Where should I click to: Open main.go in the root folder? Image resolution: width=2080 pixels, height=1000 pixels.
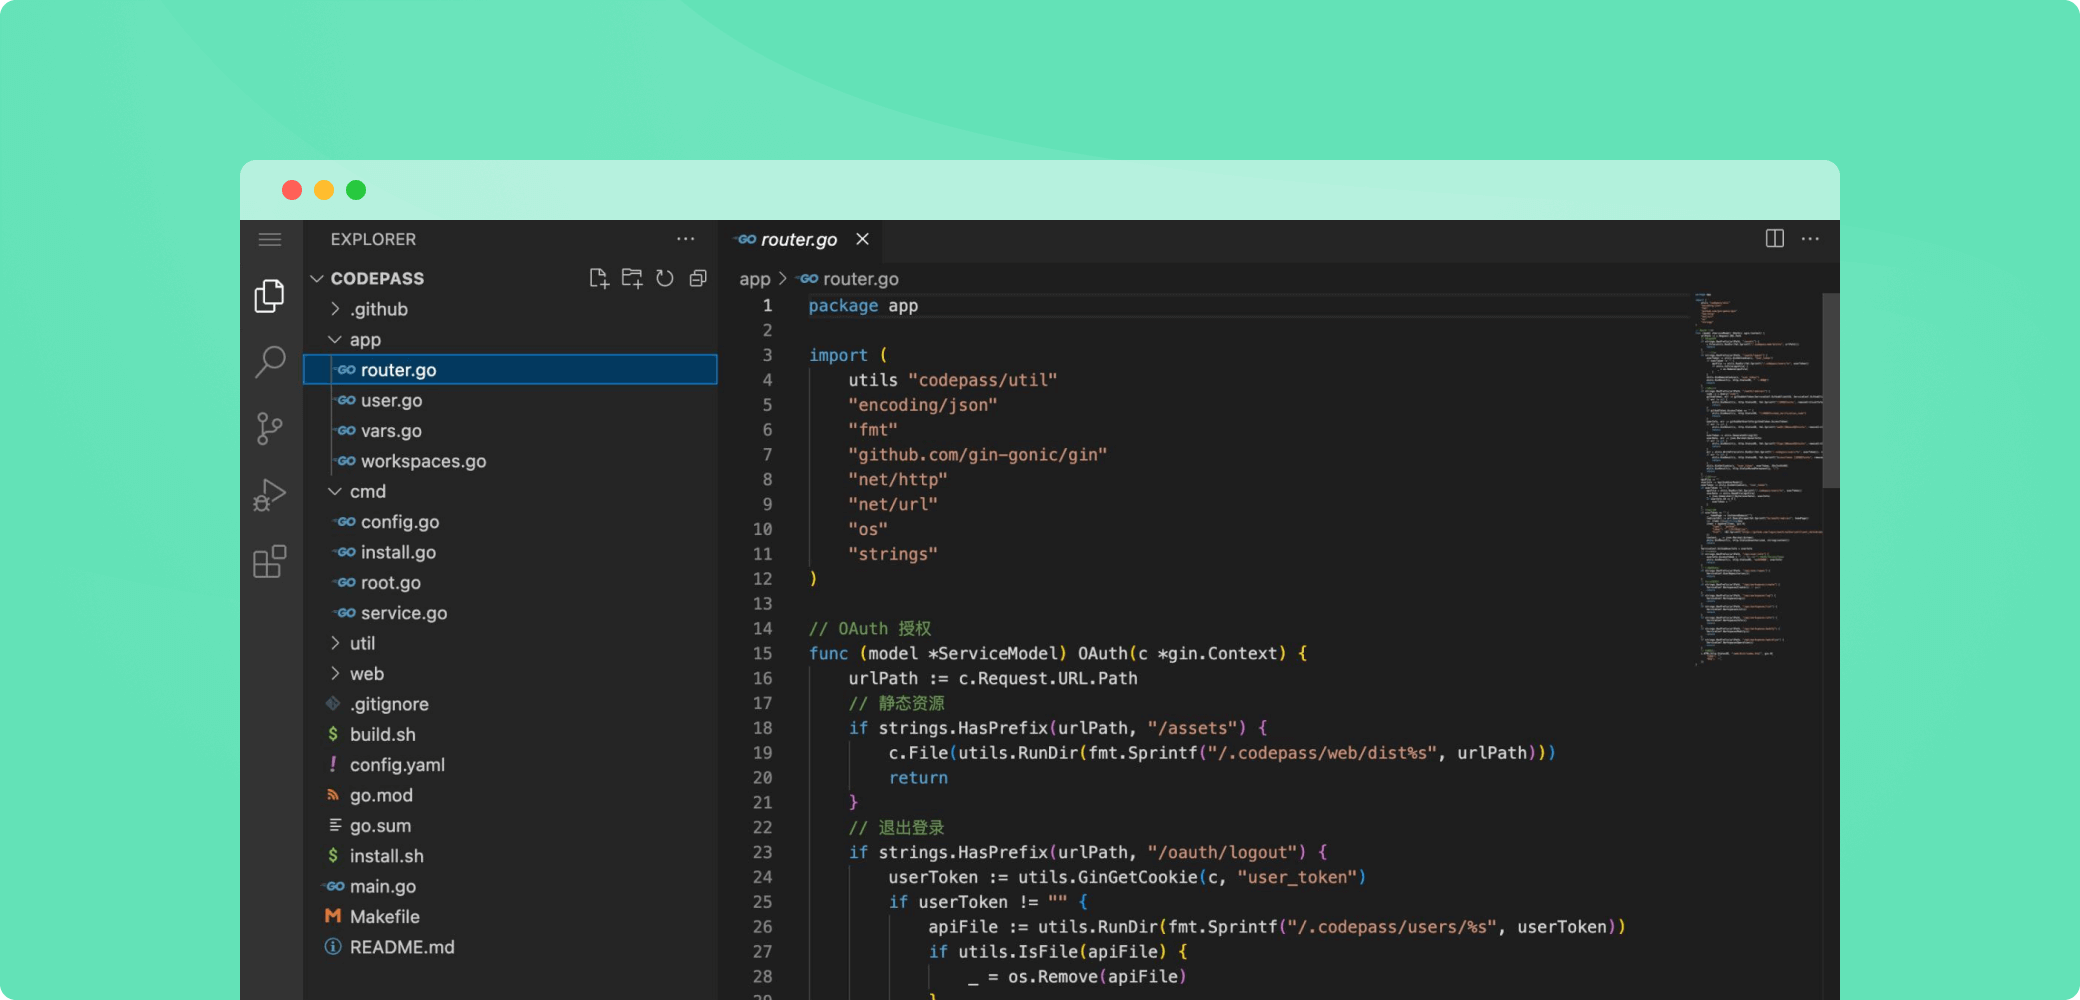510,886
